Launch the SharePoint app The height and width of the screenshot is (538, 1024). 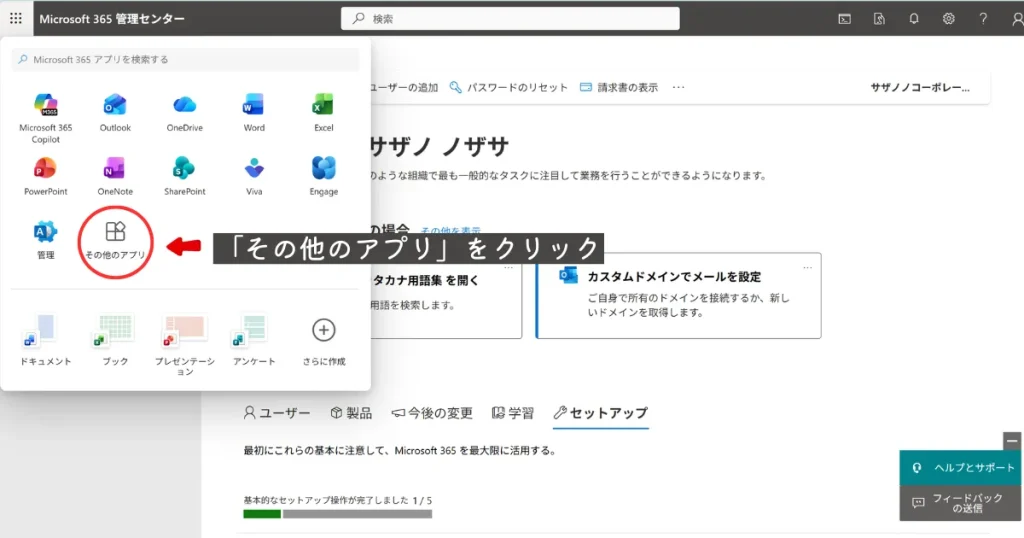184,169
